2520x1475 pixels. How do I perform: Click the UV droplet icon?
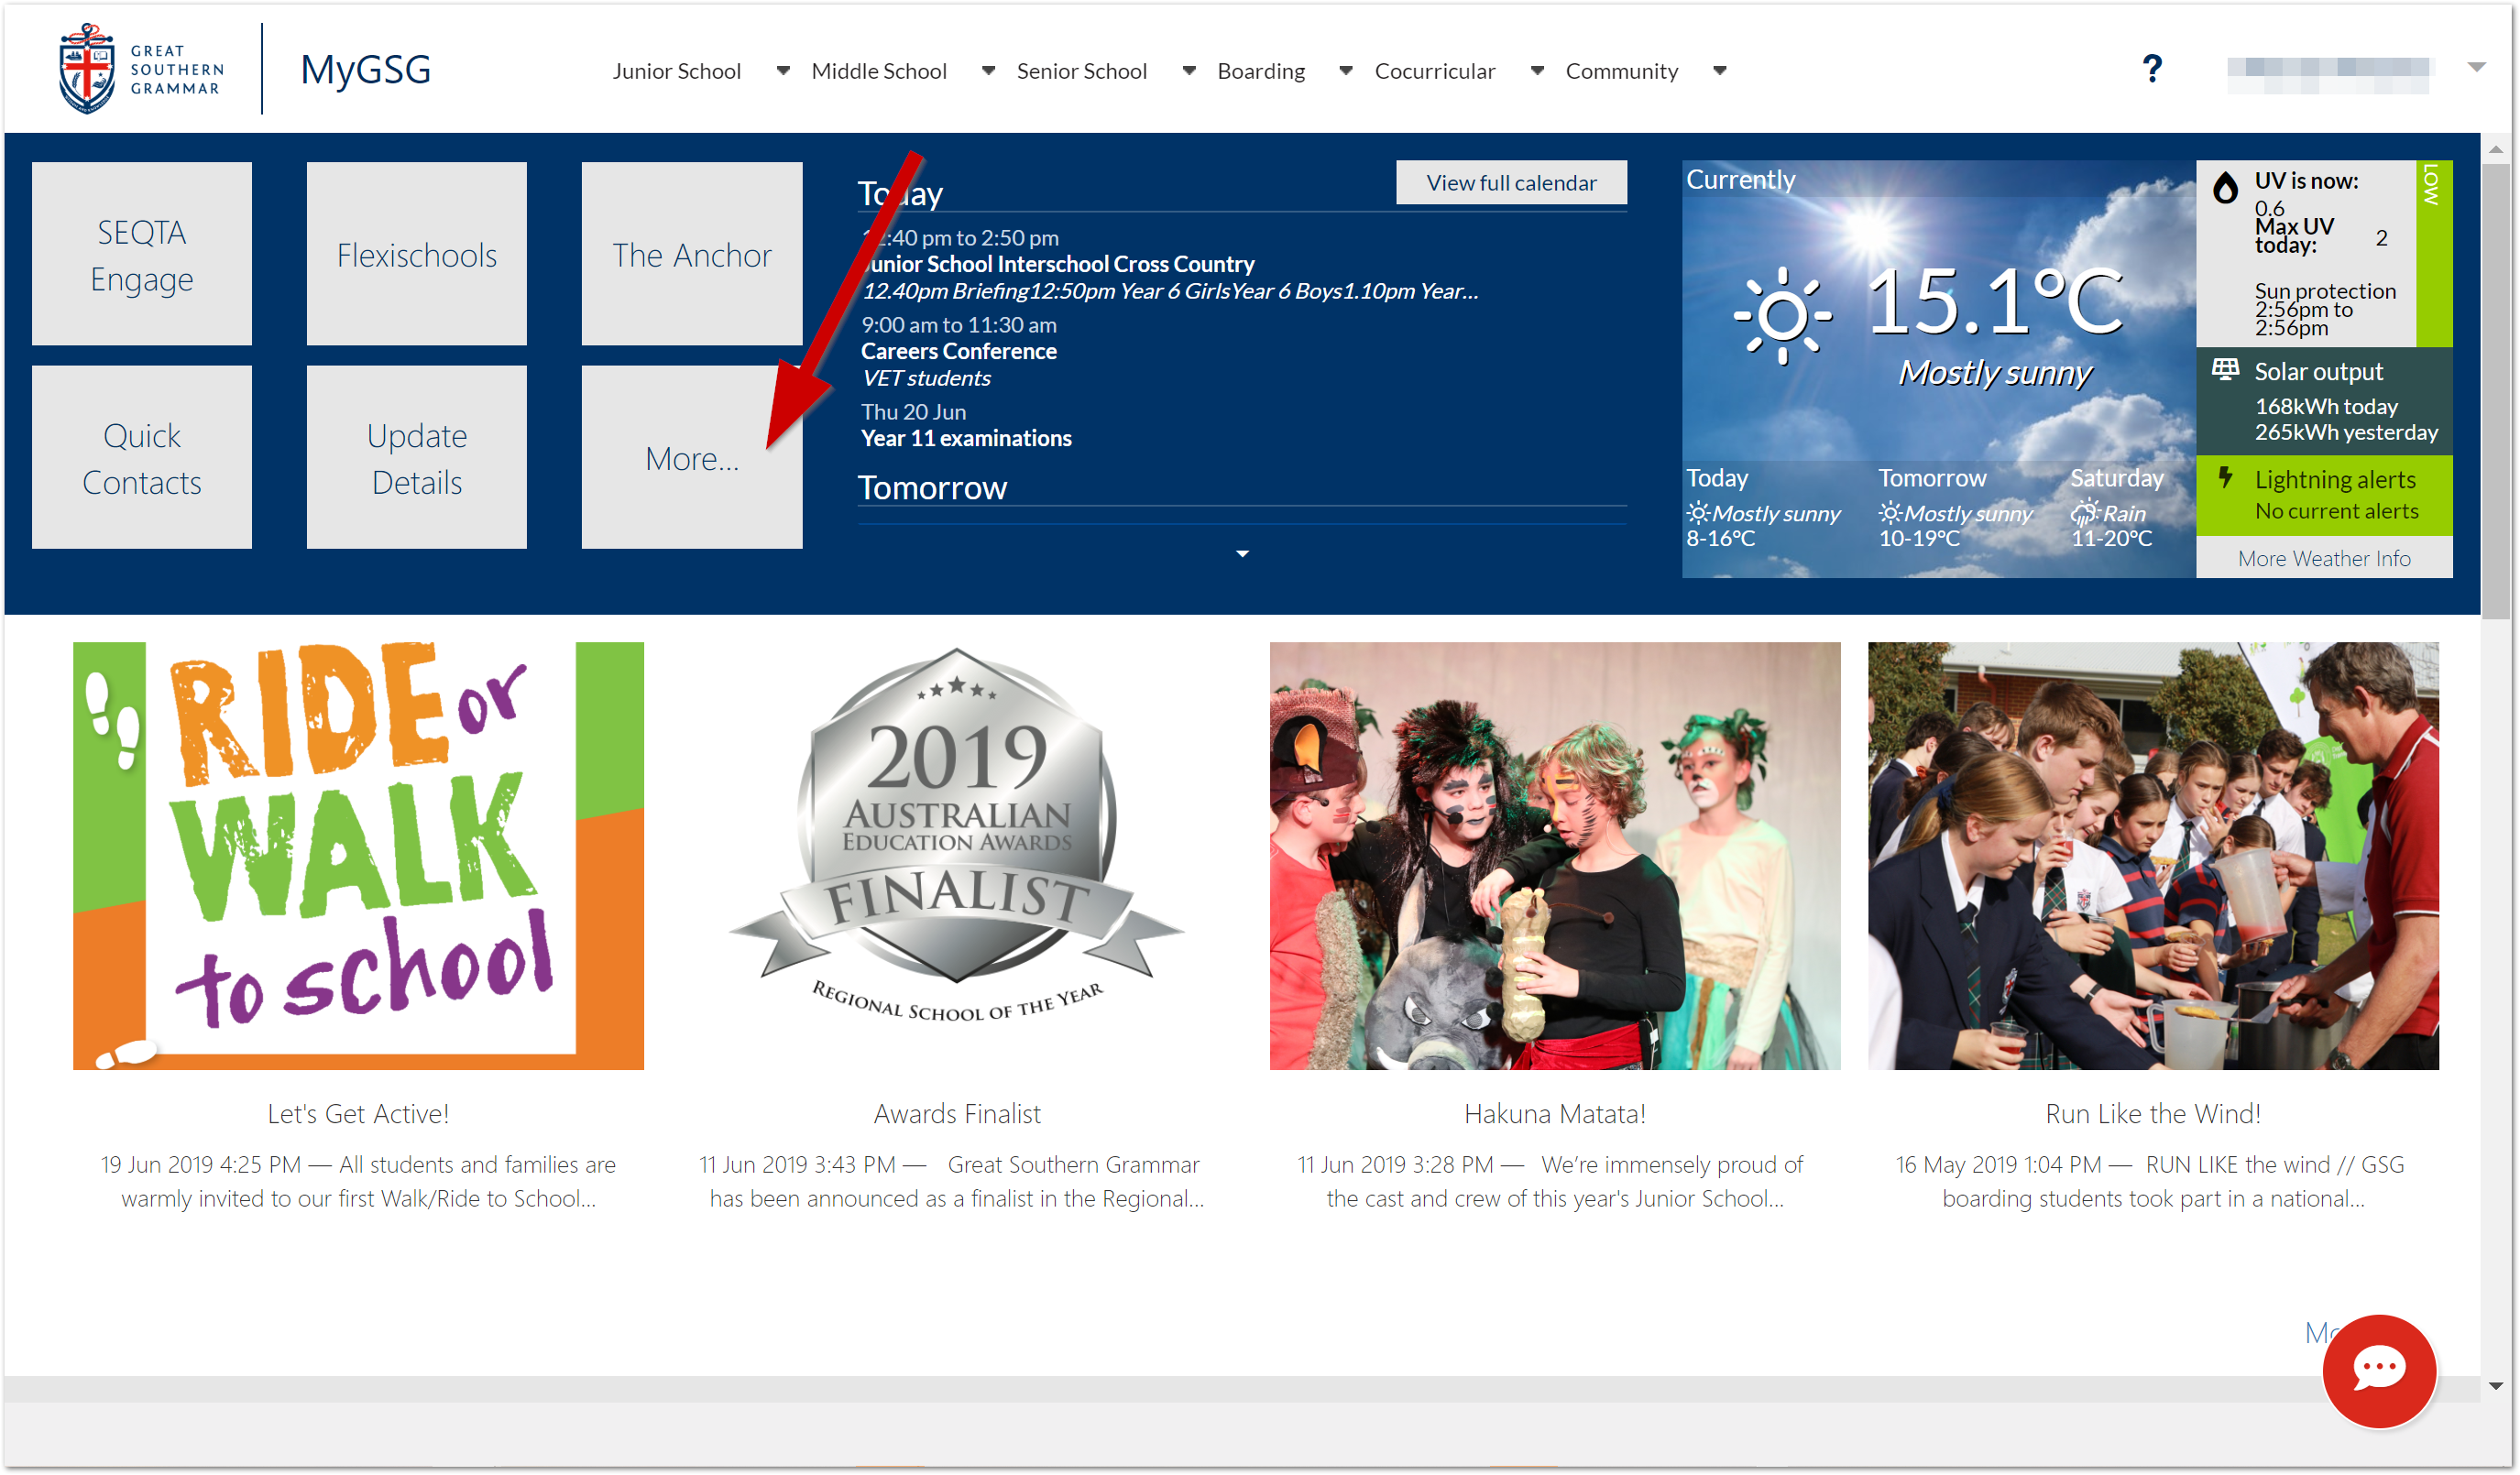[x=2224, y=187]
